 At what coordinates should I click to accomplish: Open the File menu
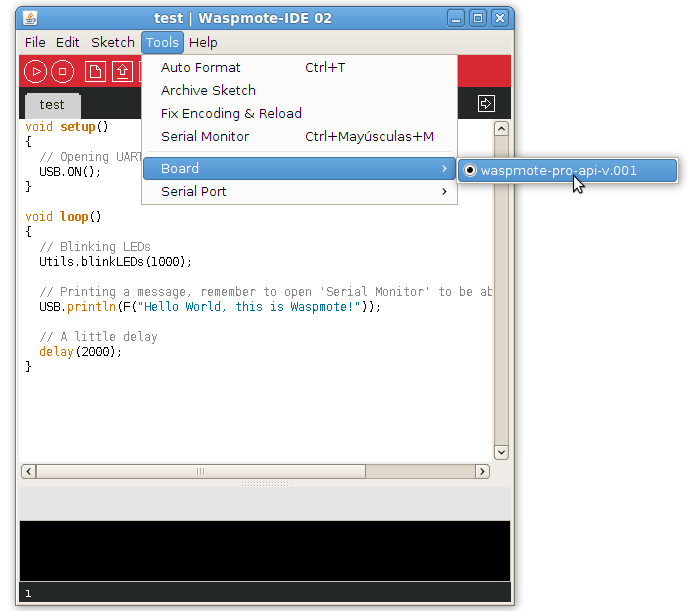(x=35, y=43)
